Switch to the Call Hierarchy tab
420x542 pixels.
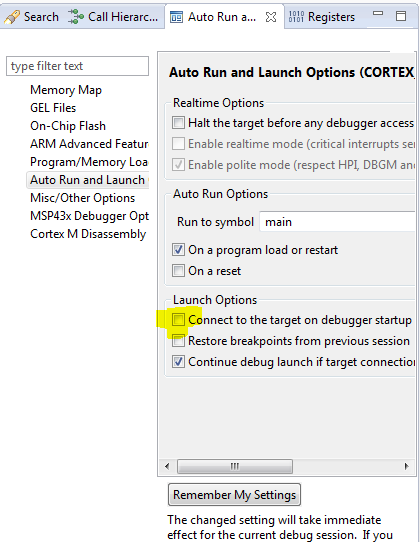point(113,17)
